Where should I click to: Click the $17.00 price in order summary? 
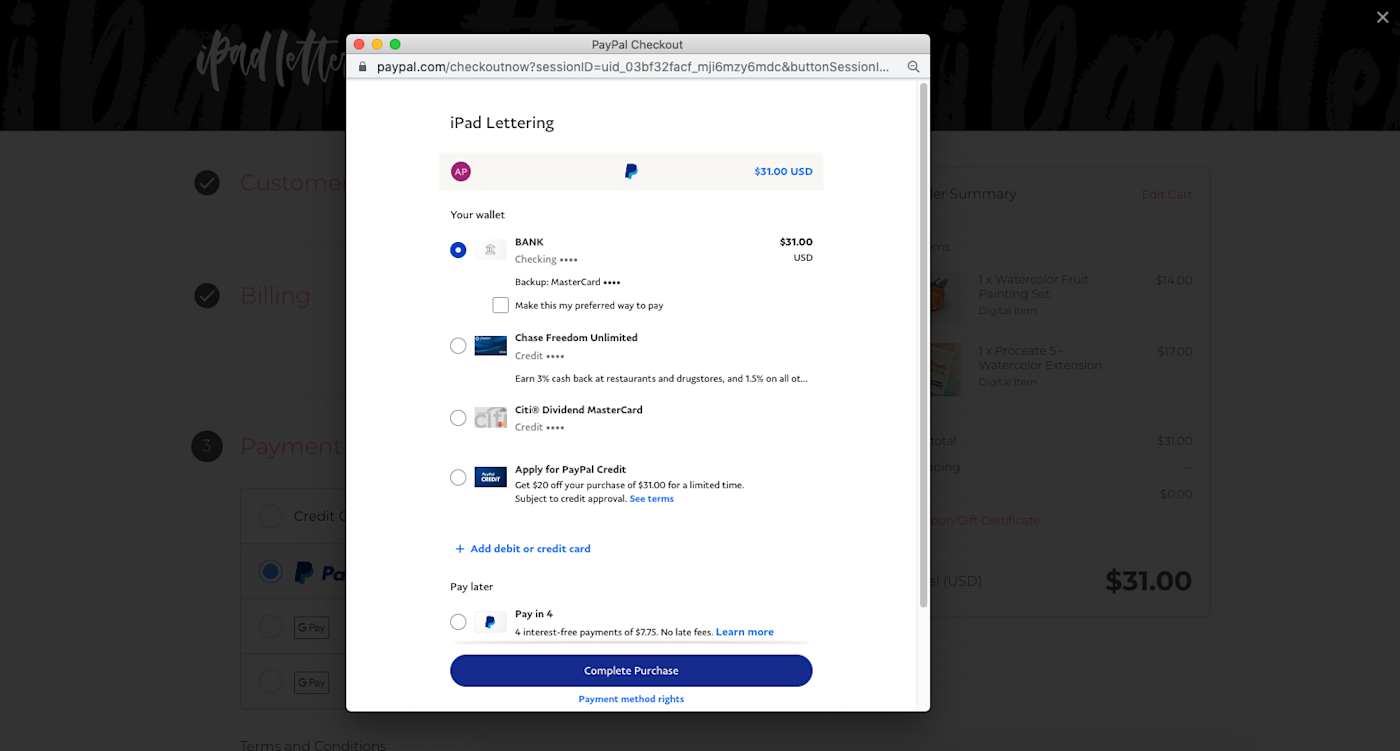[1174, 352]
